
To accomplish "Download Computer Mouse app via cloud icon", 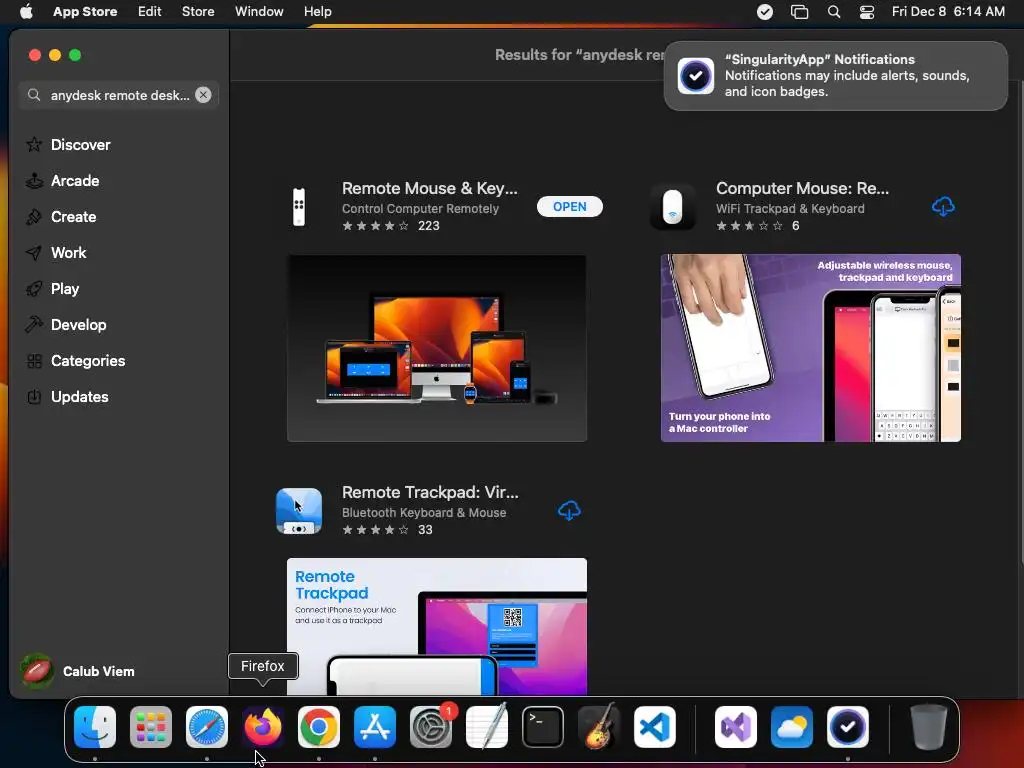I will [943, 206].
